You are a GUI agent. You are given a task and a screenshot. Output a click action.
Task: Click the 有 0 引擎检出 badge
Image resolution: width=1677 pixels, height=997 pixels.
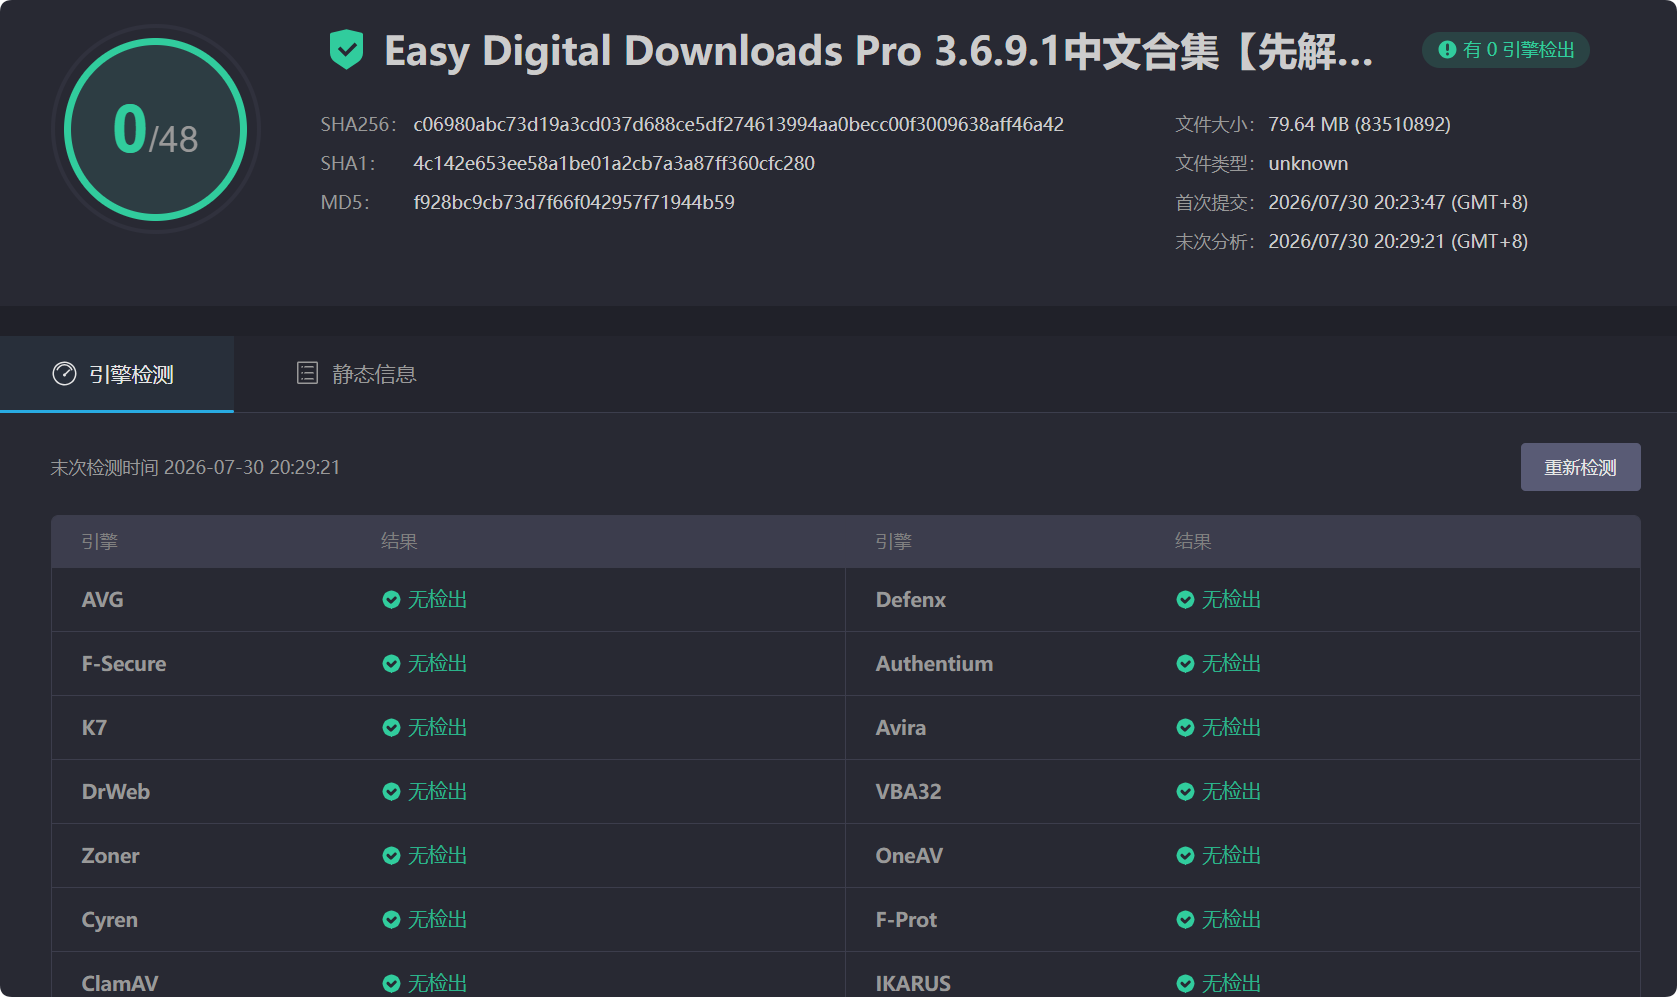click(1506, 50)
